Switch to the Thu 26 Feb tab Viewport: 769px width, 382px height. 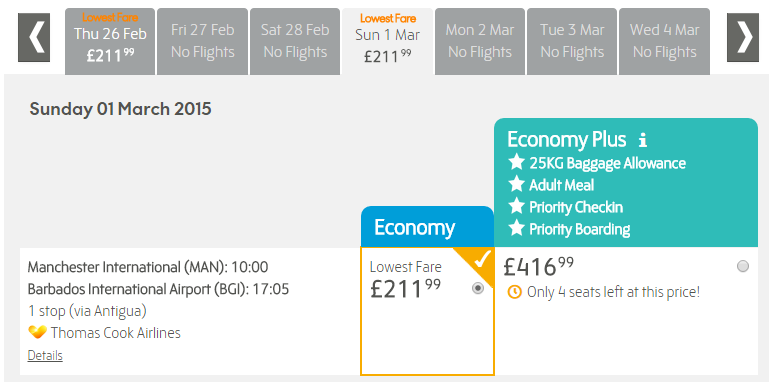pyautogui.click(x=110, y=42)
